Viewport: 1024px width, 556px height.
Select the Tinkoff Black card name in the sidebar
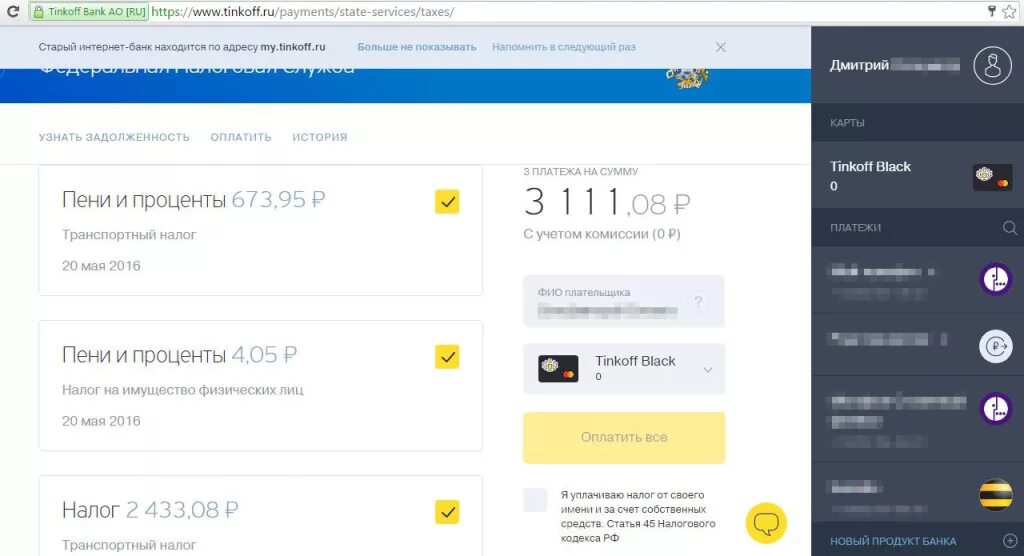[x=870, y=167]
